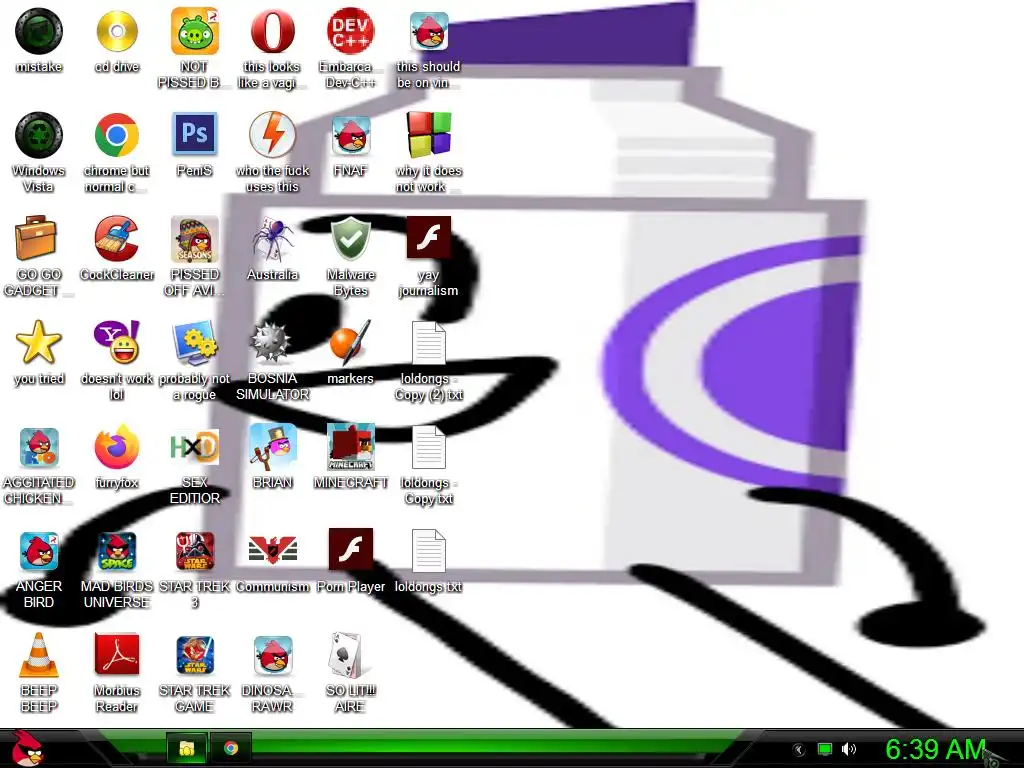Open the 'markers' desktop icon
Viewport: 1024px width, 768px height.
351,343
